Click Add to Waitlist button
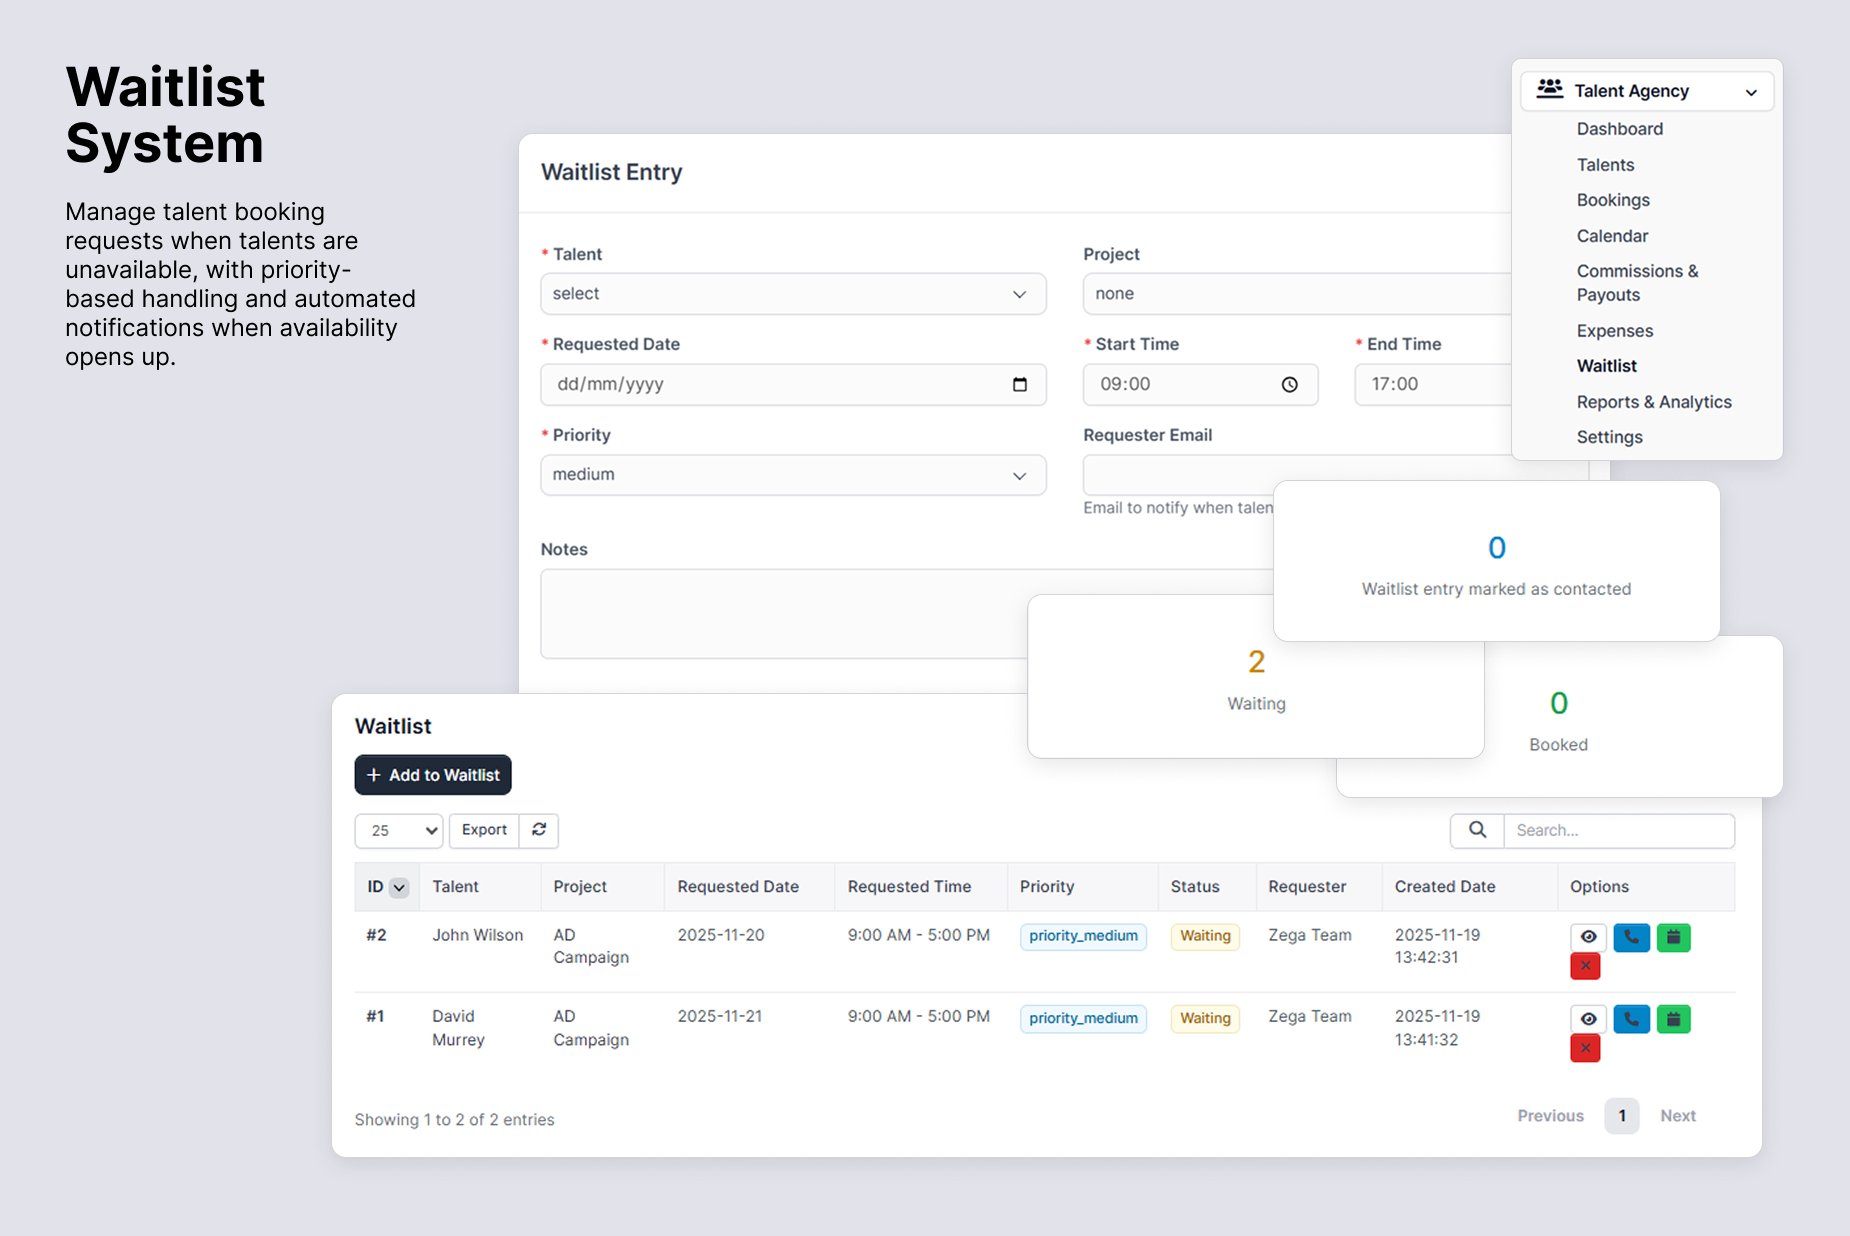Viewport: 1850px width, 1236px height. tap(433, 775)
